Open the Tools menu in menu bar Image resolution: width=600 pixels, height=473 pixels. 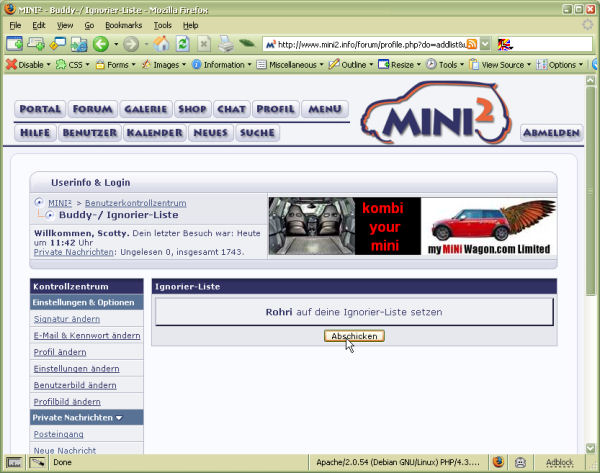pos(163,24)
